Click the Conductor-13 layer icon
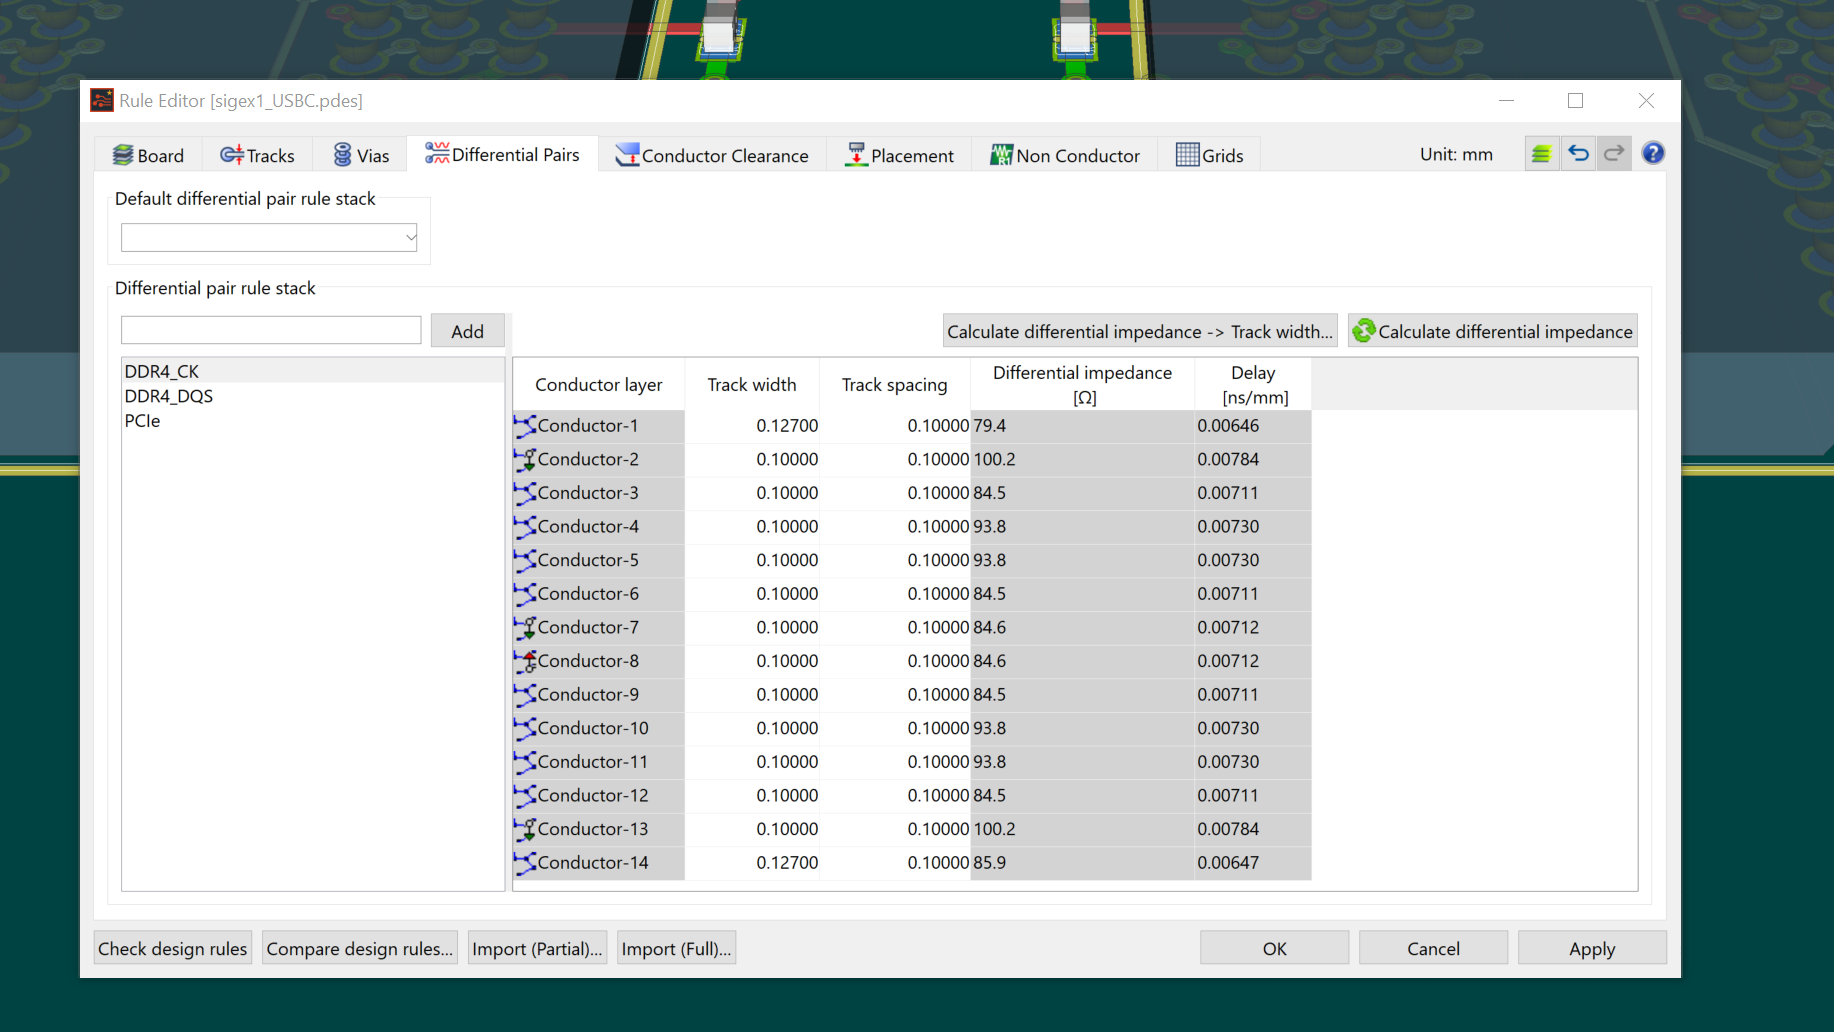The image size is (1834, 1032). coord(525,829)
